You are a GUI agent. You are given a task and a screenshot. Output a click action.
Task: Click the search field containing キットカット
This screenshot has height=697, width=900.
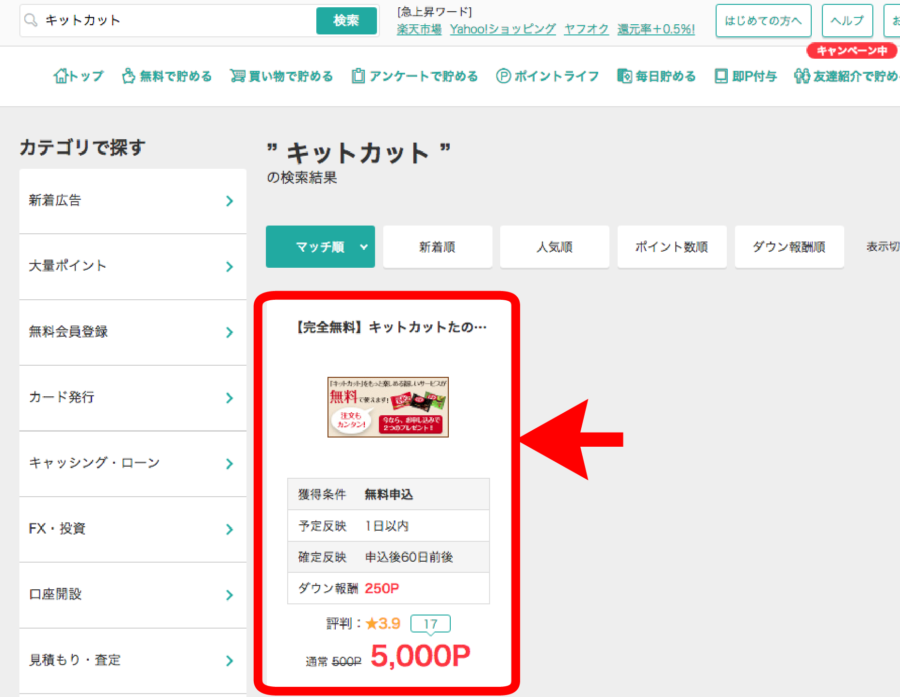[x=168, y=21]
